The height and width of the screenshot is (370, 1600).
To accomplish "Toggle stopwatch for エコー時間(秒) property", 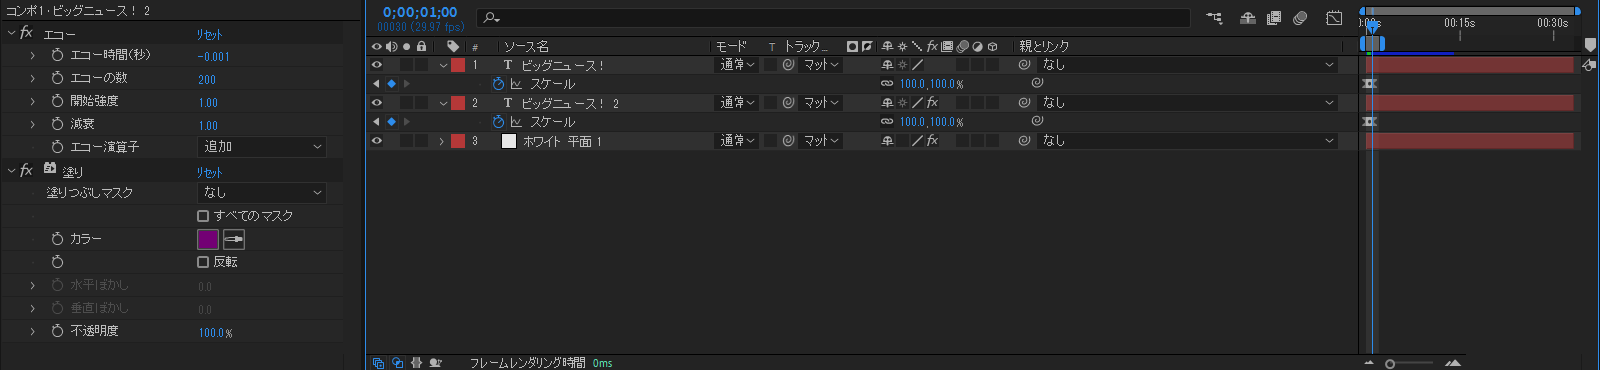I will click(x=57, y=55).
